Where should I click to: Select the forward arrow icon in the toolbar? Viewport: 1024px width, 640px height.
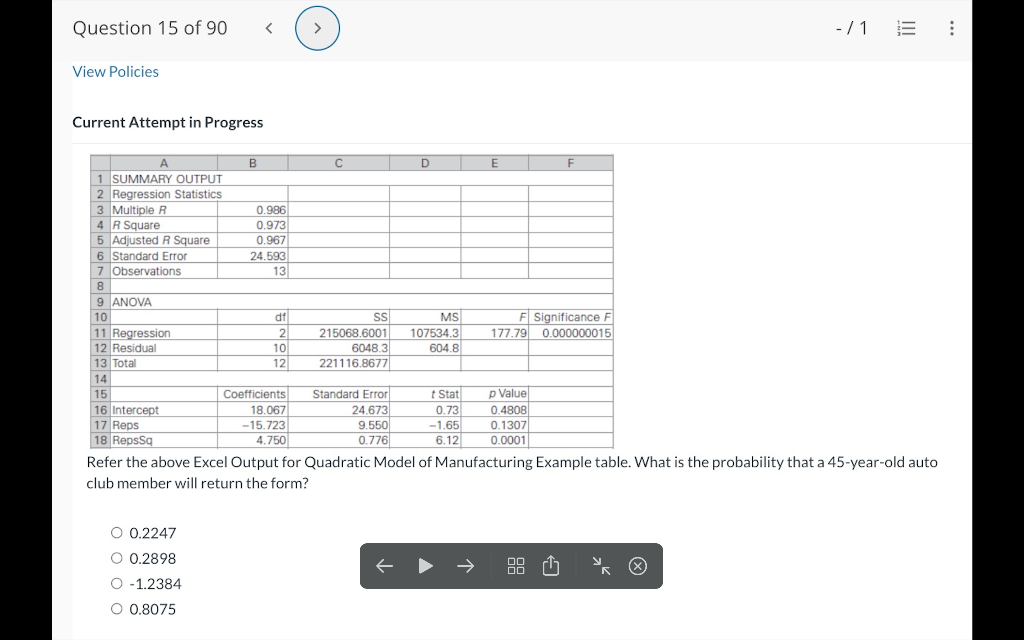[x=465, y=566]
